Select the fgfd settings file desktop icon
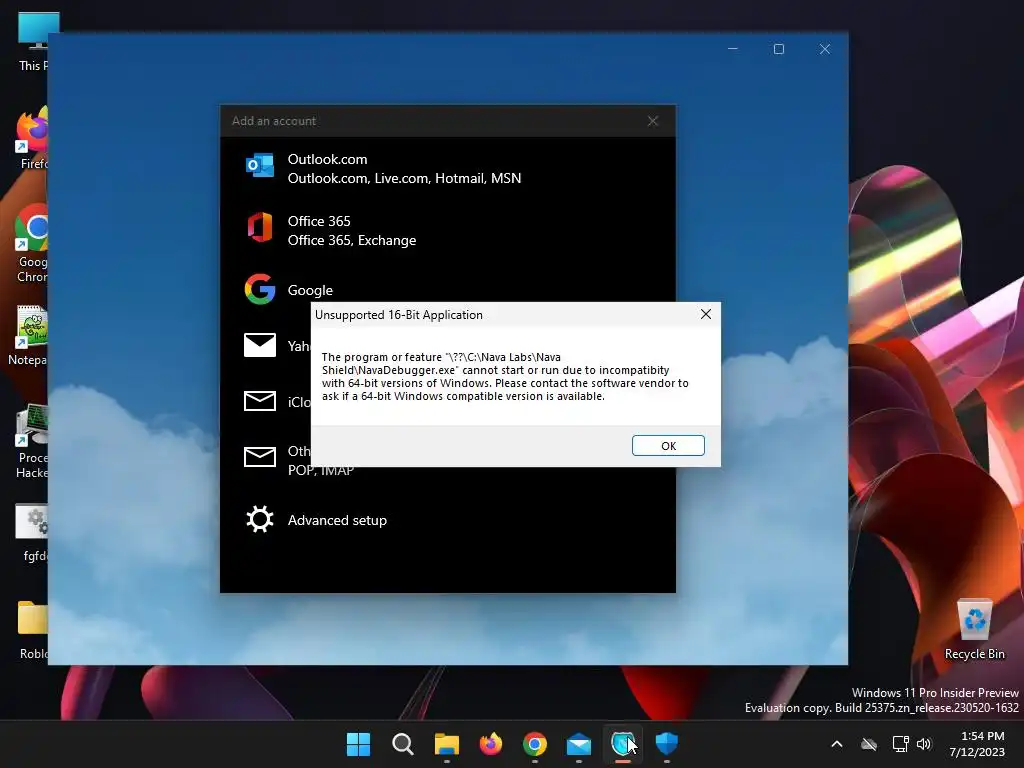 [x=33, y=533]
